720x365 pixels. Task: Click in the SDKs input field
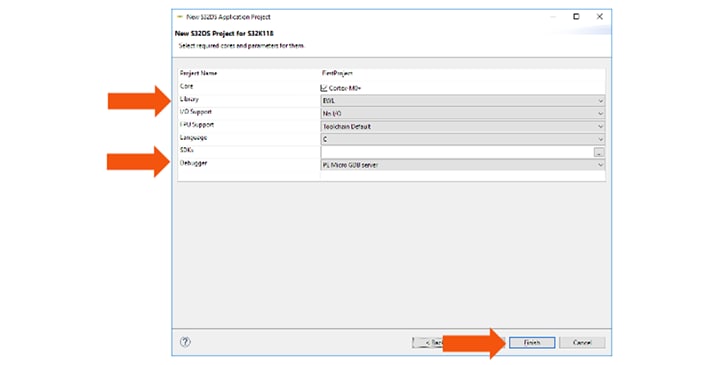pos(457,152)
